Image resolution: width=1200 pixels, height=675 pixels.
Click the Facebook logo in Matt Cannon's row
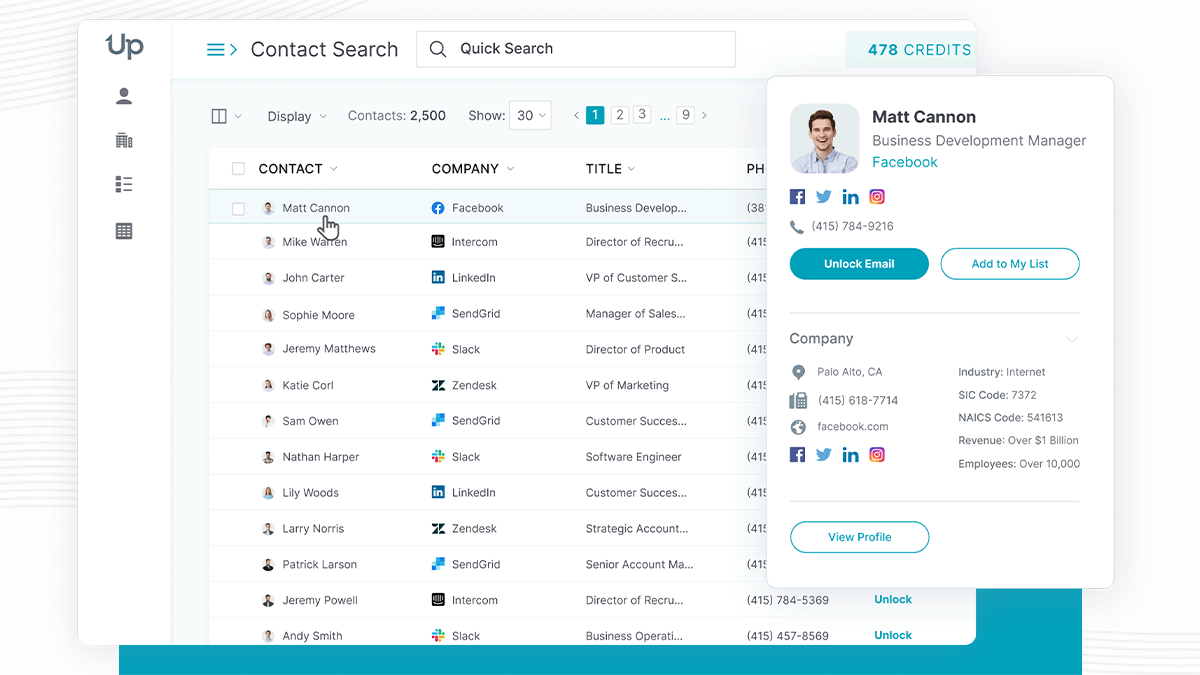click(438, 208)
